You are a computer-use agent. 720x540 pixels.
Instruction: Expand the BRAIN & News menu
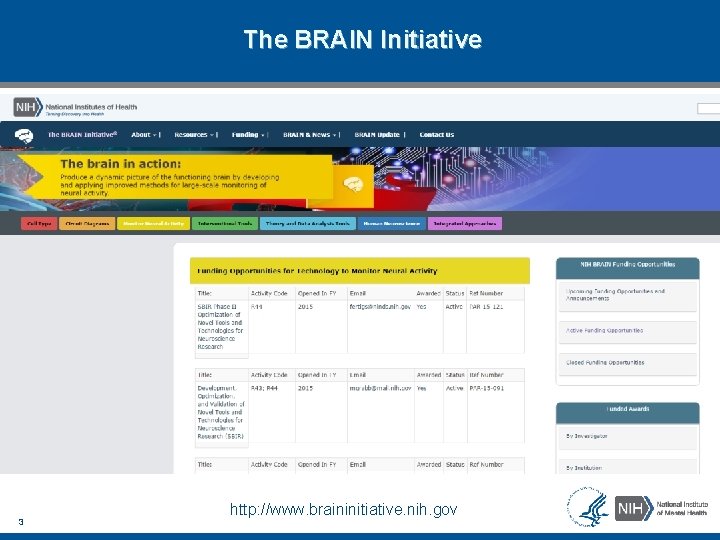(309, 135)
